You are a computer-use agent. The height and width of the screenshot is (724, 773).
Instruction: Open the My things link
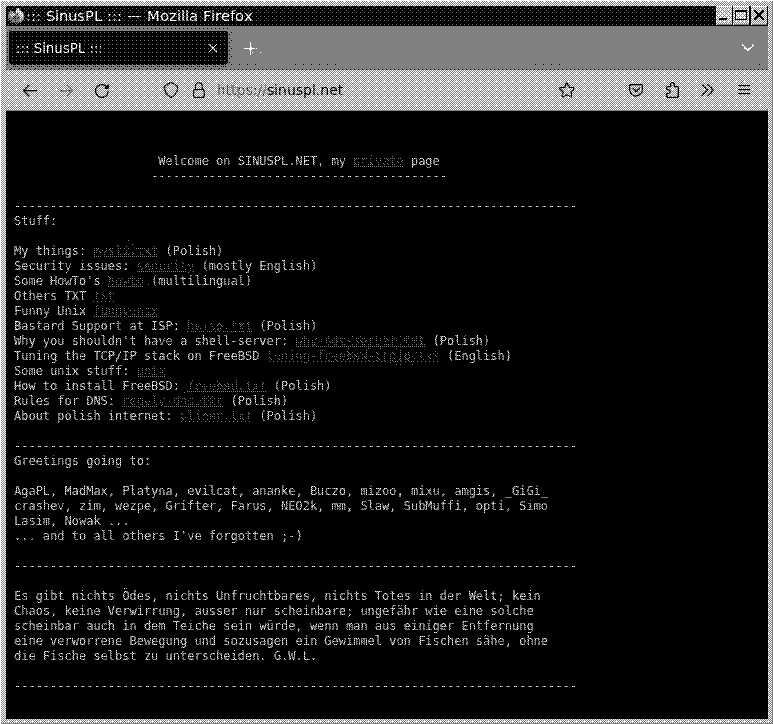point(125,251)
